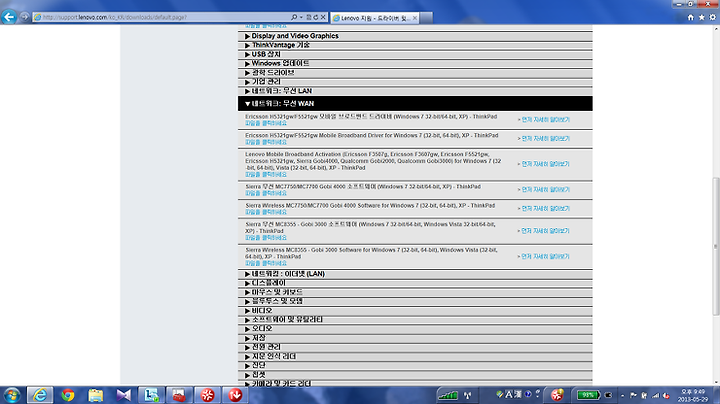
Task: Open Windows Explorer folder in taskbar
Action: click(x=96, y=395)
